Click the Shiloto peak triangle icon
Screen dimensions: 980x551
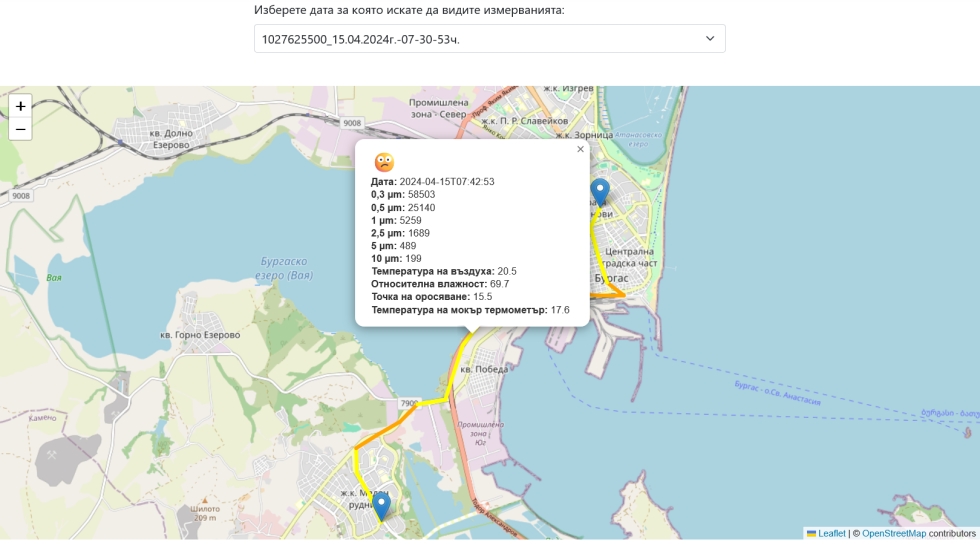(x=203, y=497)
